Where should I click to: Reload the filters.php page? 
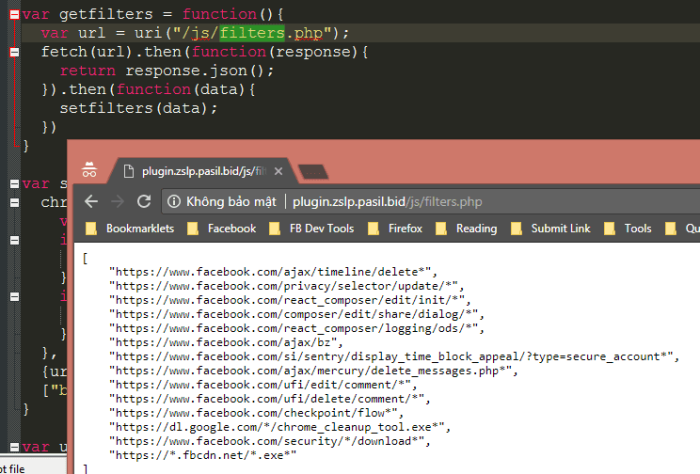(x=144, y=202)
